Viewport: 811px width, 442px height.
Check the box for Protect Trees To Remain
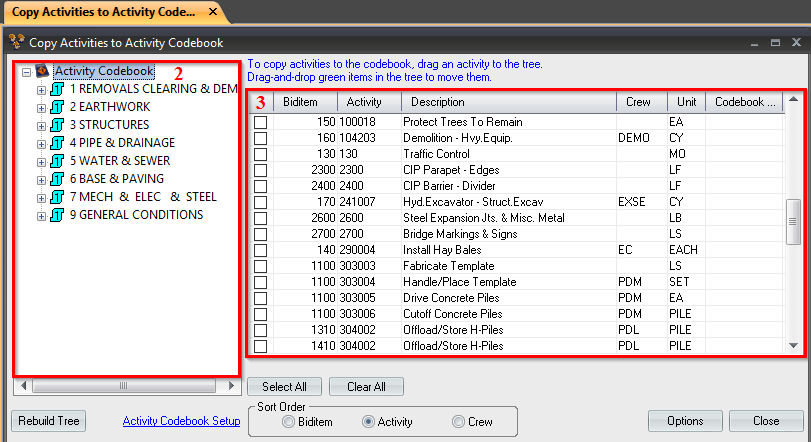[x=261, y=122]
